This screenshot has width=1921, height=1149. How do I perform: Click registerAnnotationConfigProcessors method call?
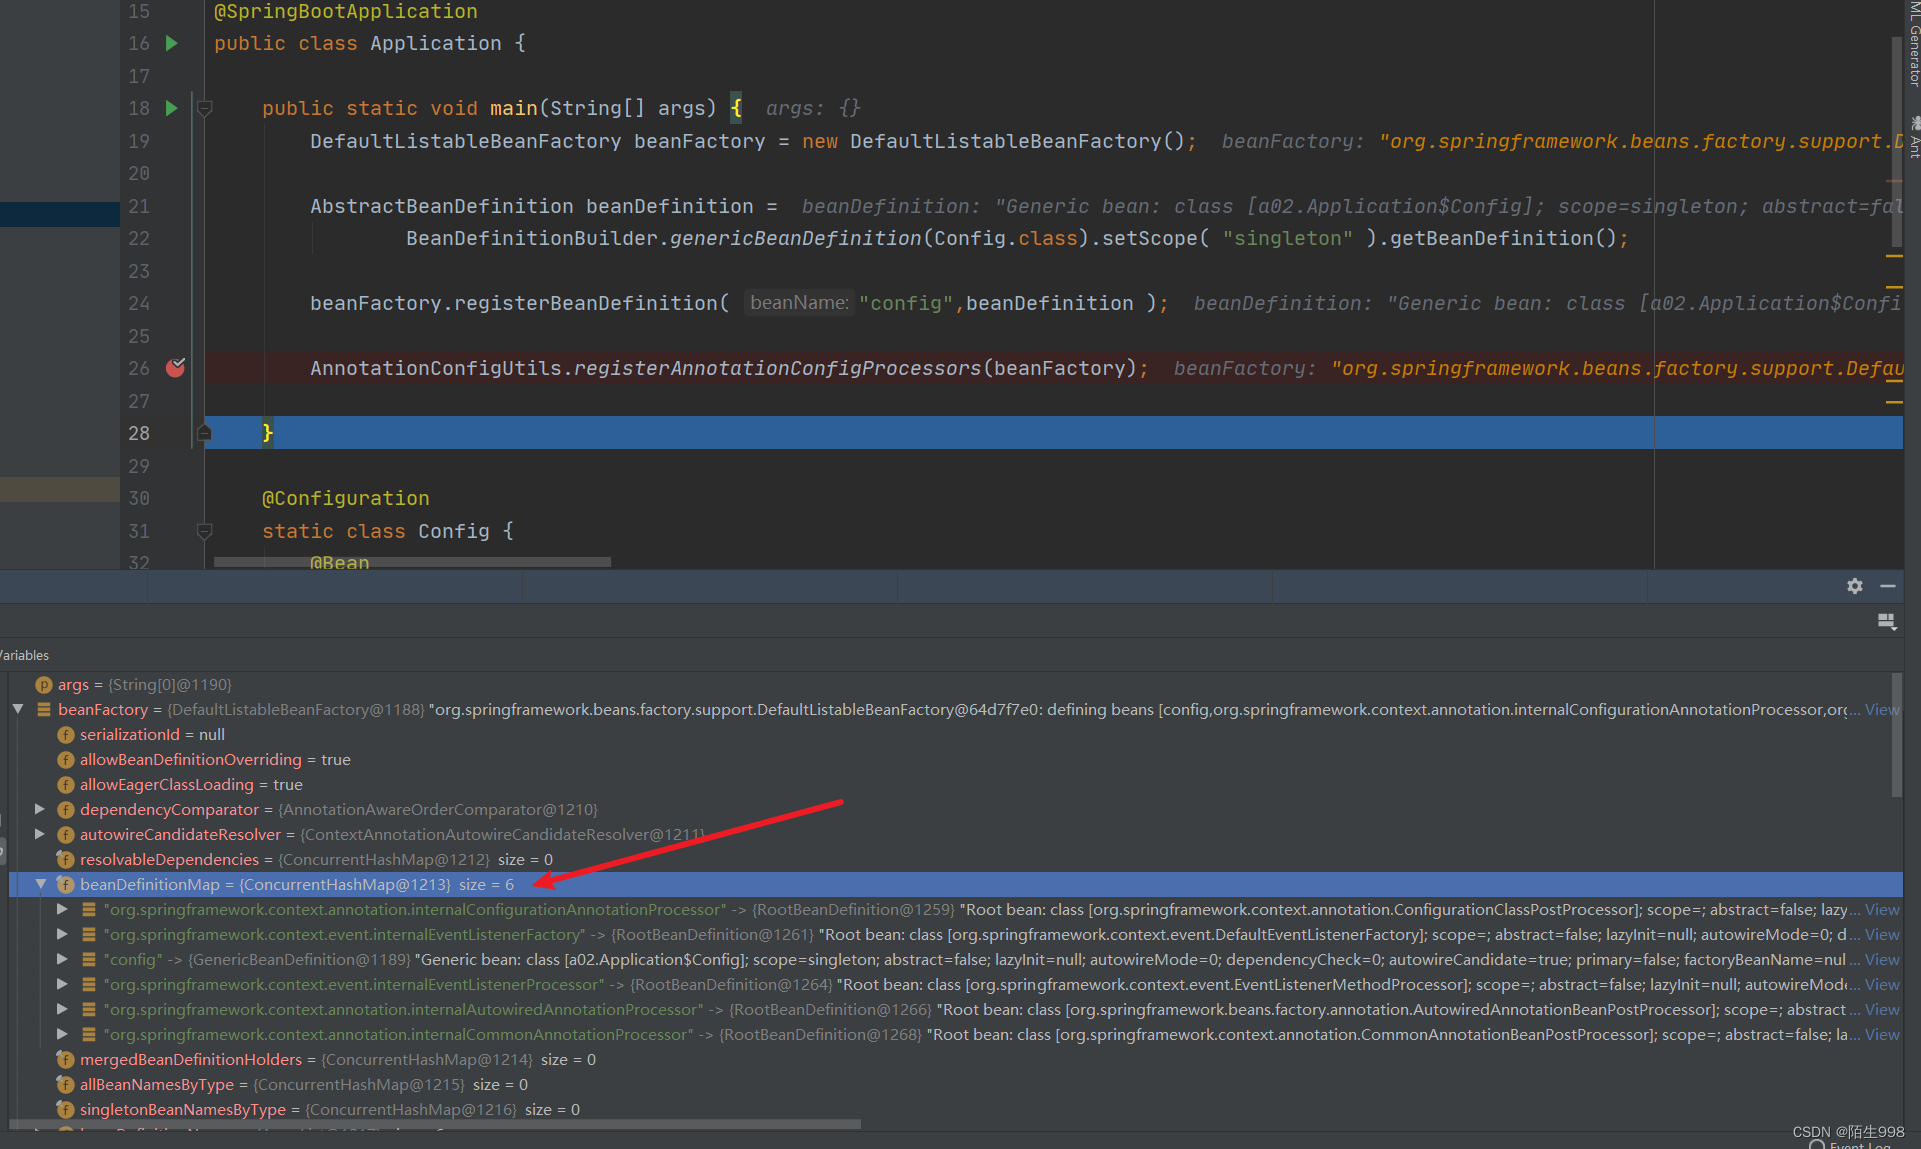(x=777, y=368)
